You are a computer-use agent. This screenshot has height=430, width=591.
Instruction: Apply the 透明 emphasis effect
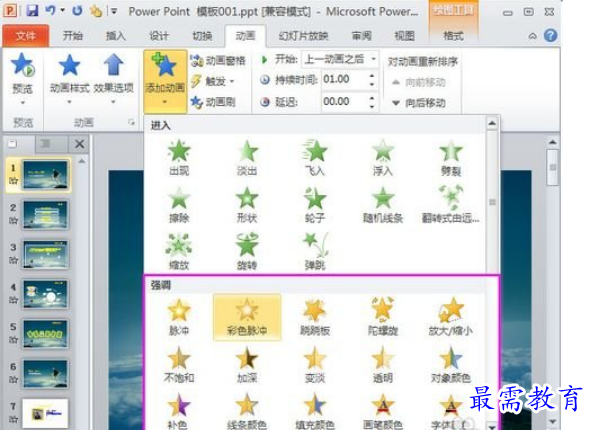click(x=383, y=364)
